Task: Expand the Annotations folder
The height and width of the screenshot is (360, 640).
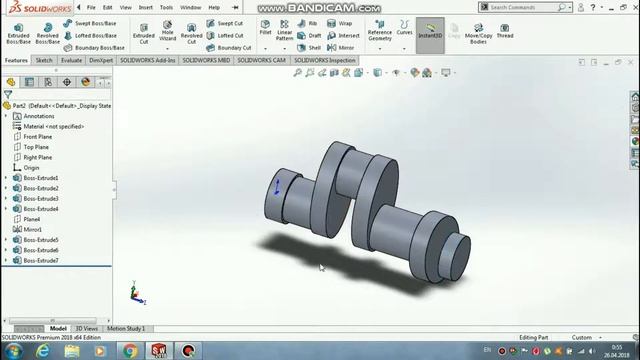Action: point(6,116)
